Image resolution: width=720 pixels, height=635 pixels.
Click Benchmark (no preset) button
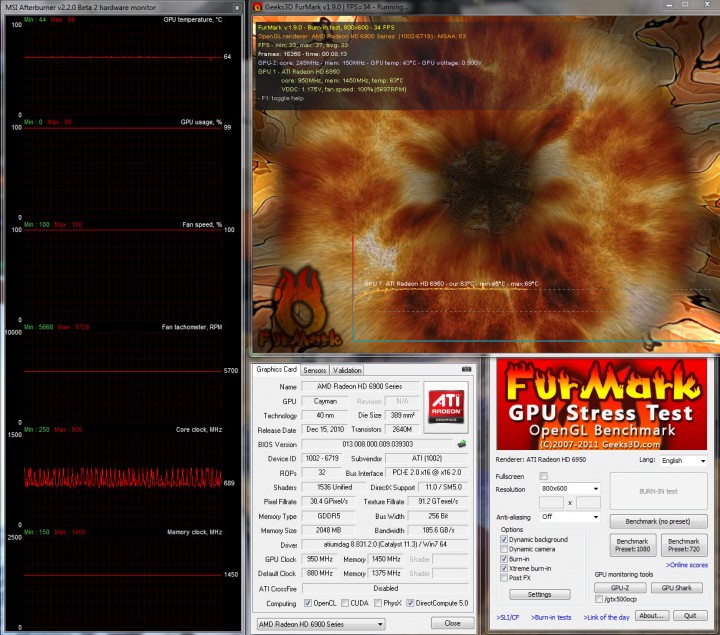[x=658, y=521]
